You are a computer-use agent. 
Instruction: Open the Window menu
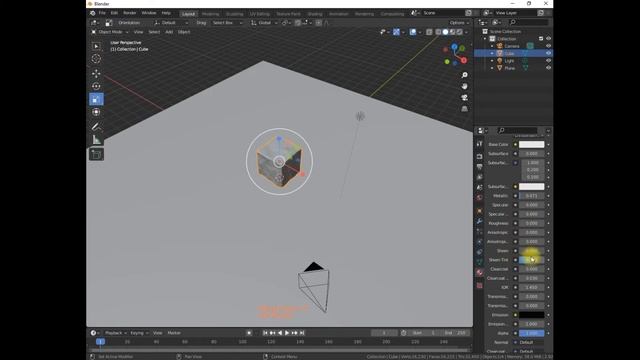[149, 13]
